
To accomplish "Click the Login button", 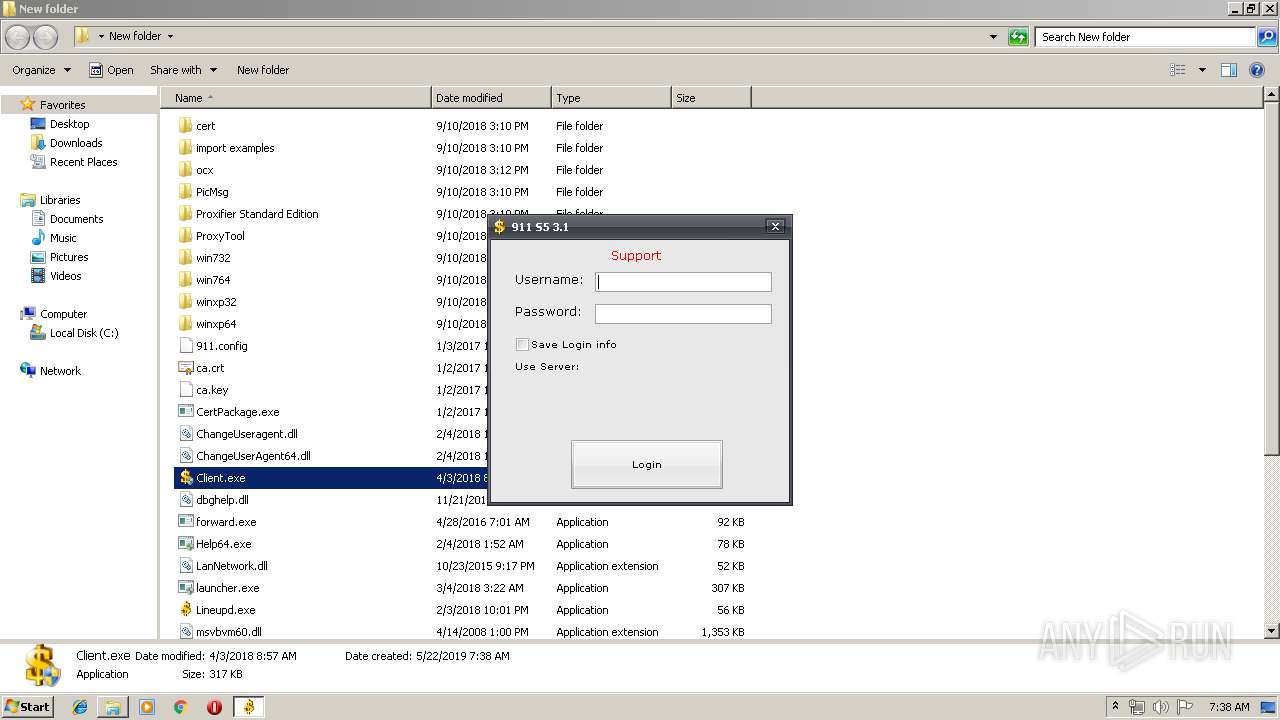I will pos(647,464).
